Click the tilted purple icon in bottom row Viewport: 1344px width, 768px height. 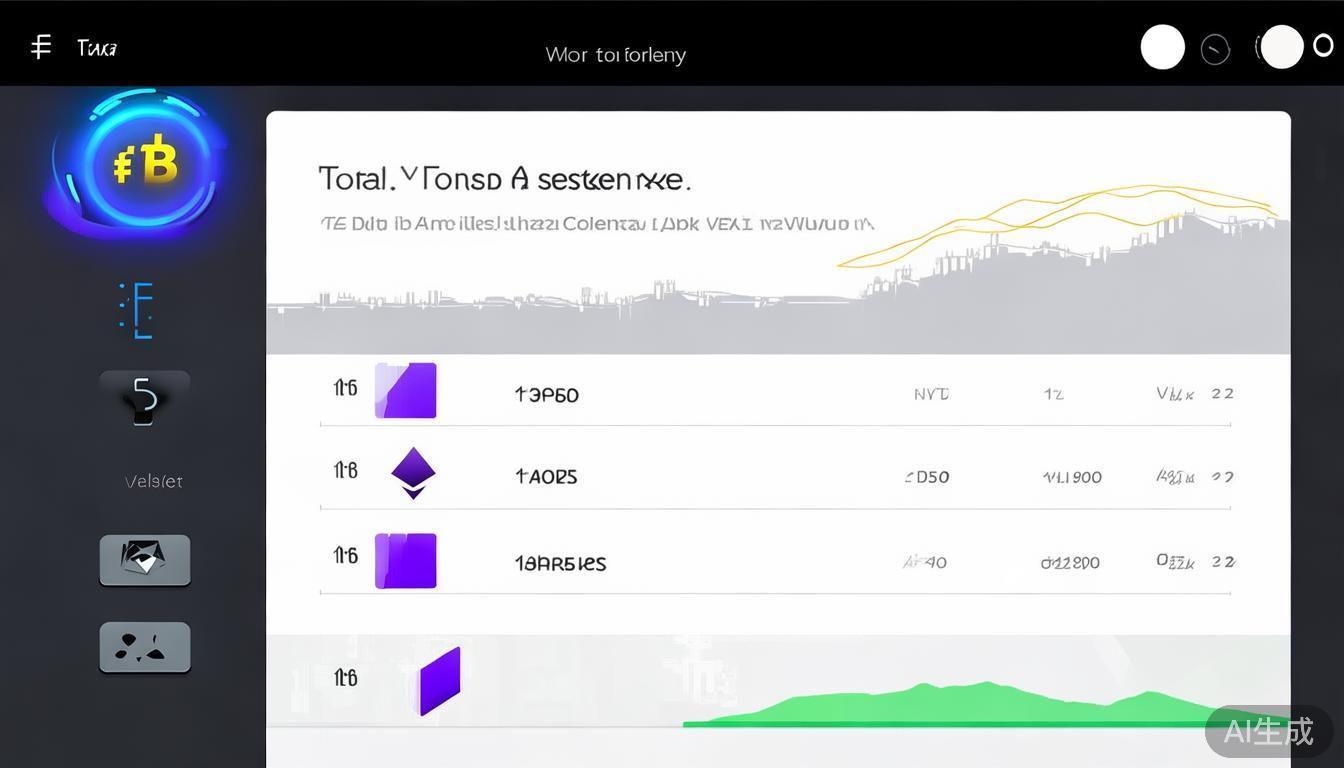[439, 680]
